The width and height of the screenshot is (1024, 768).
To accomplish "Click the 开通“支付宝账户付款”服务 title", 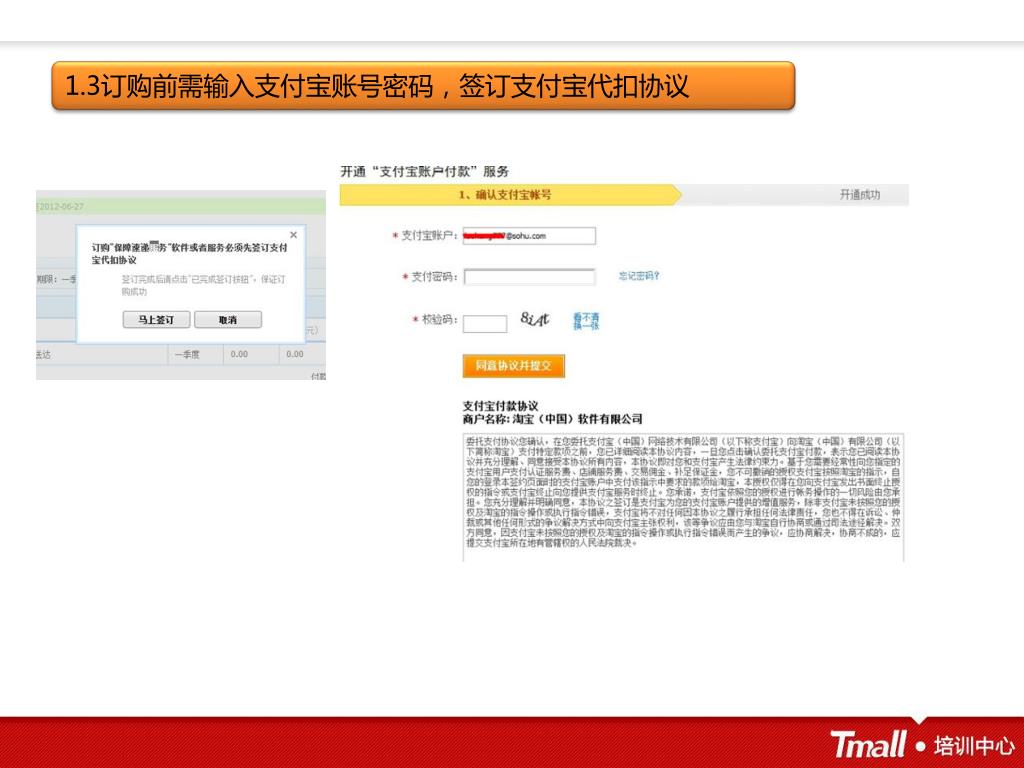I will 424,172.
